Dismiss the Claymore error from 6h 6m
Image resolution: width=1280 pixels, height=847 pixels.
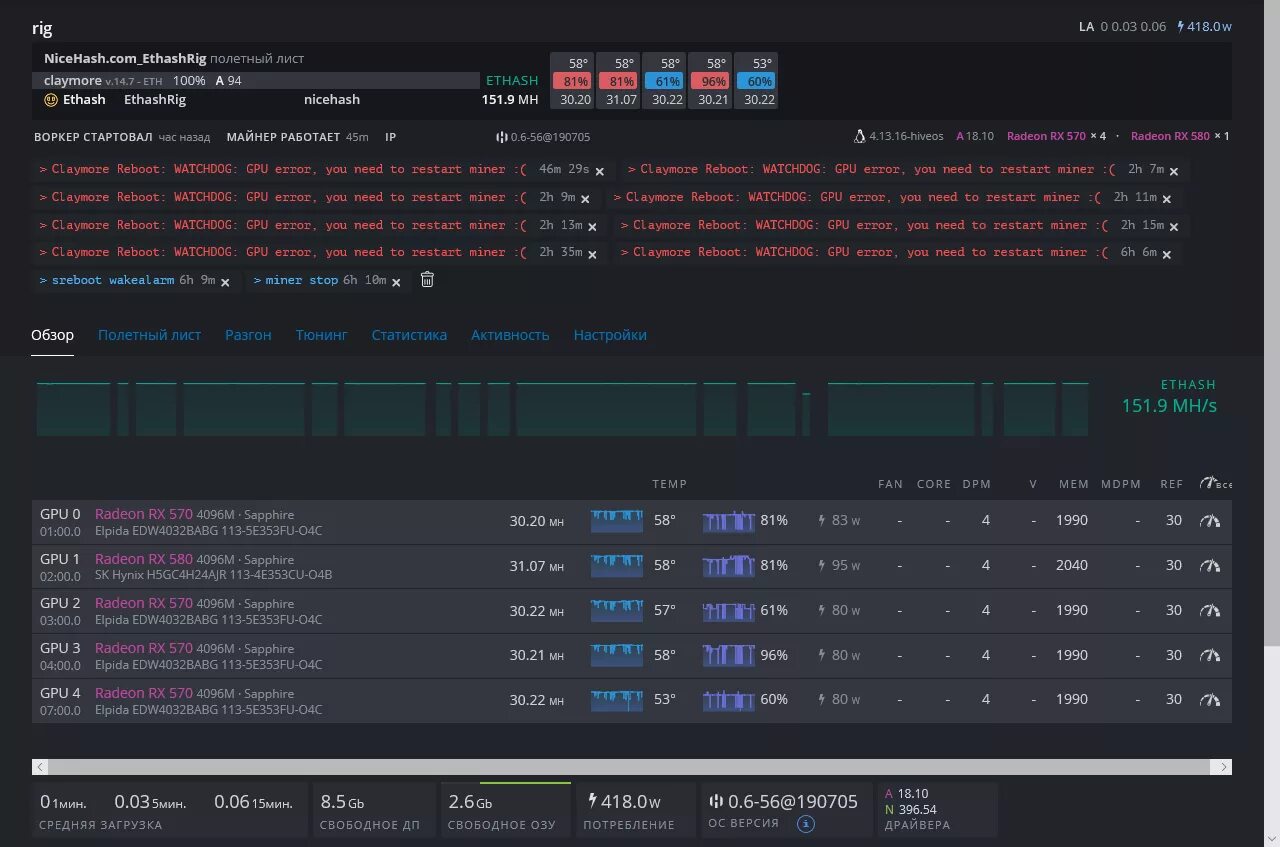(x=1167, y=255)
